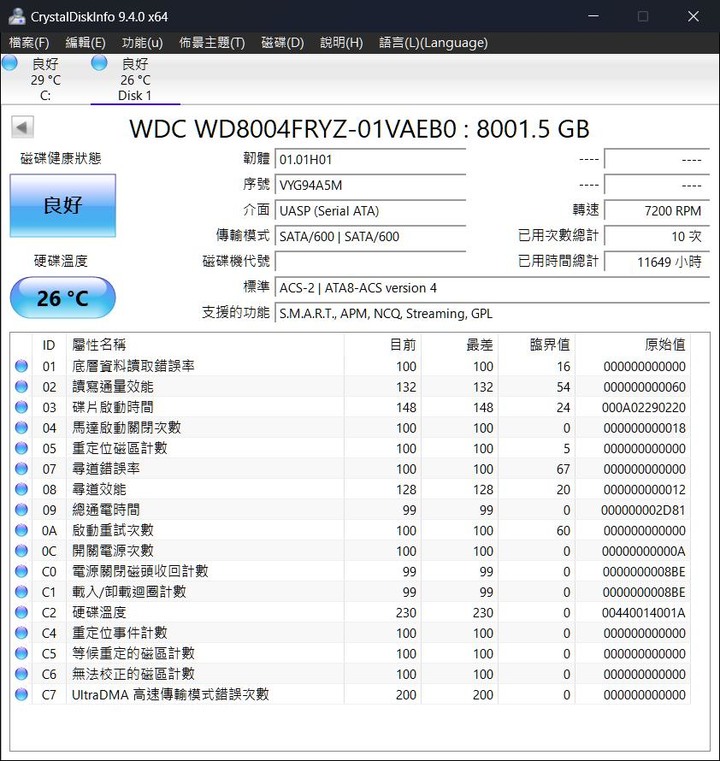The height and width of the screenshot is (761, 720).
Task: Click status dot for attribute 0A 啟動重試次數
Action: pos(21,530)
